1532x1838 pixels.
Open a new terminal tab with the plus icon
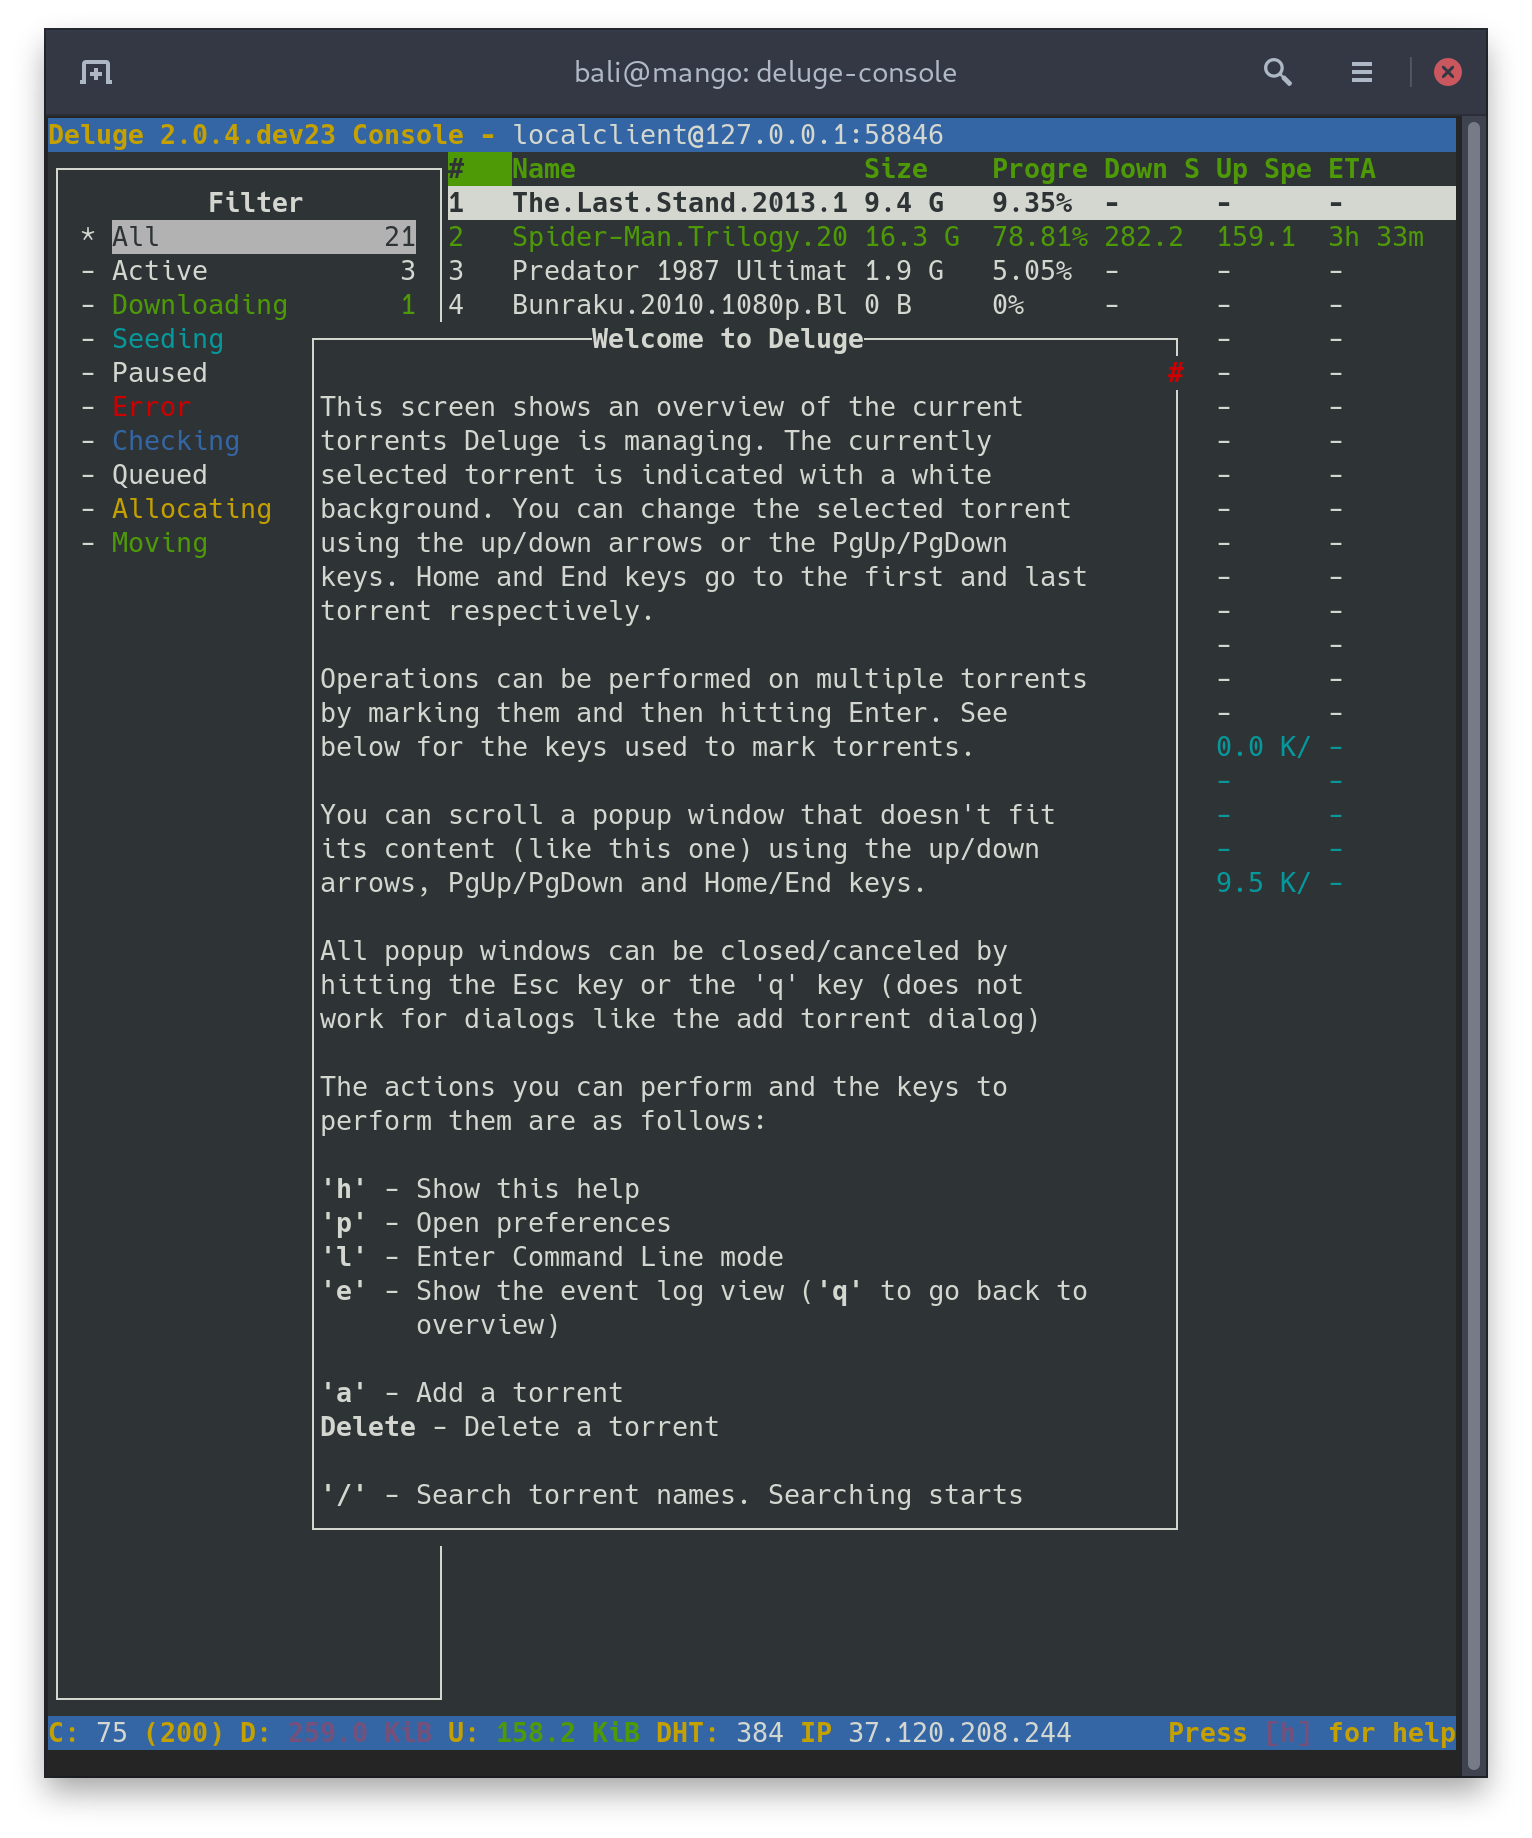point(96,72)
